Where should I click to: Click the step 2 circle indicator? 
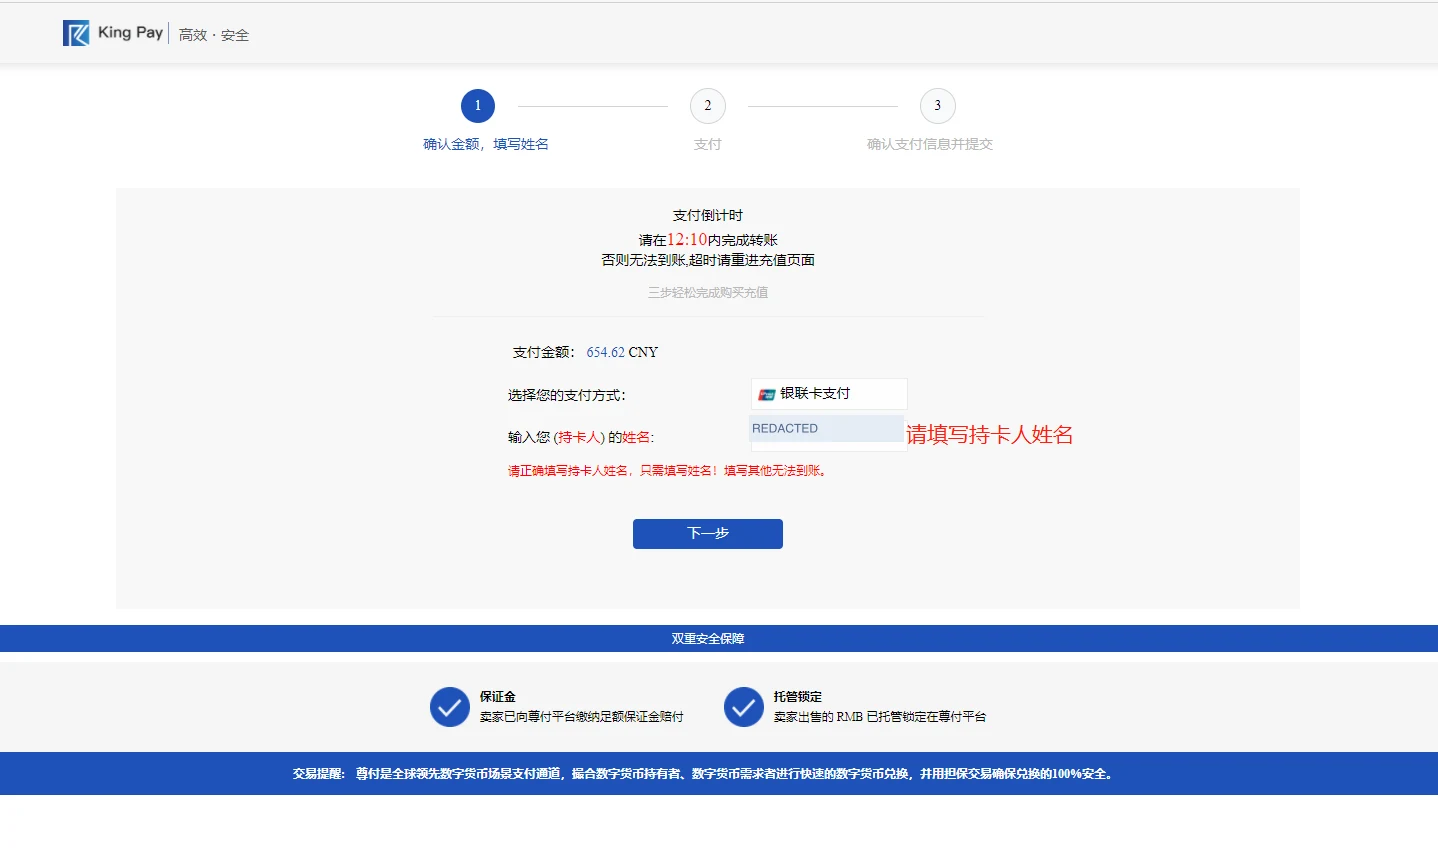coord(708,106)
